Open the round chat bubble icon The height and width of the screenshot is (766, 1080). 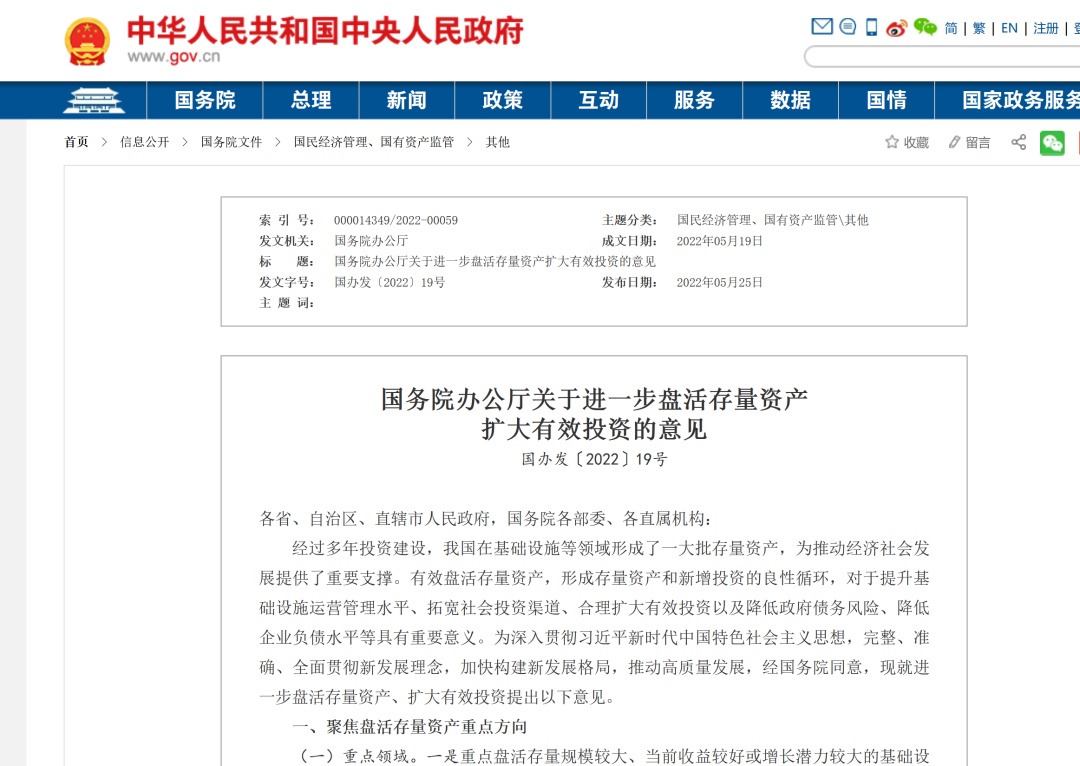coord(848,27)
